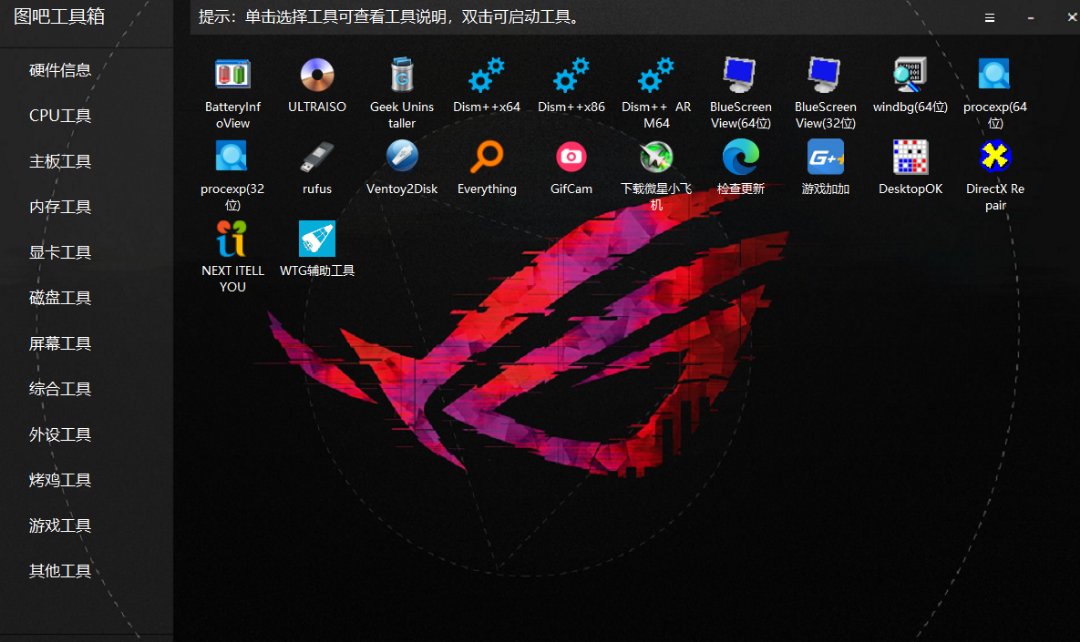Screen dimensions: 1080x642
Task: Click the DirectX Repair icon
Action: (x=995, y=157)
